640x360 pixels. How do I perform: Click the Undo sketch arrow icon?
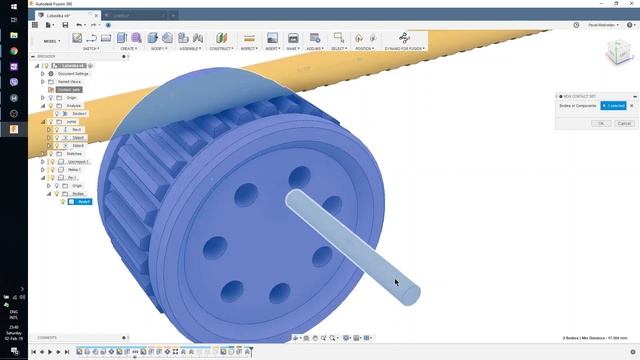coord(91,38)
